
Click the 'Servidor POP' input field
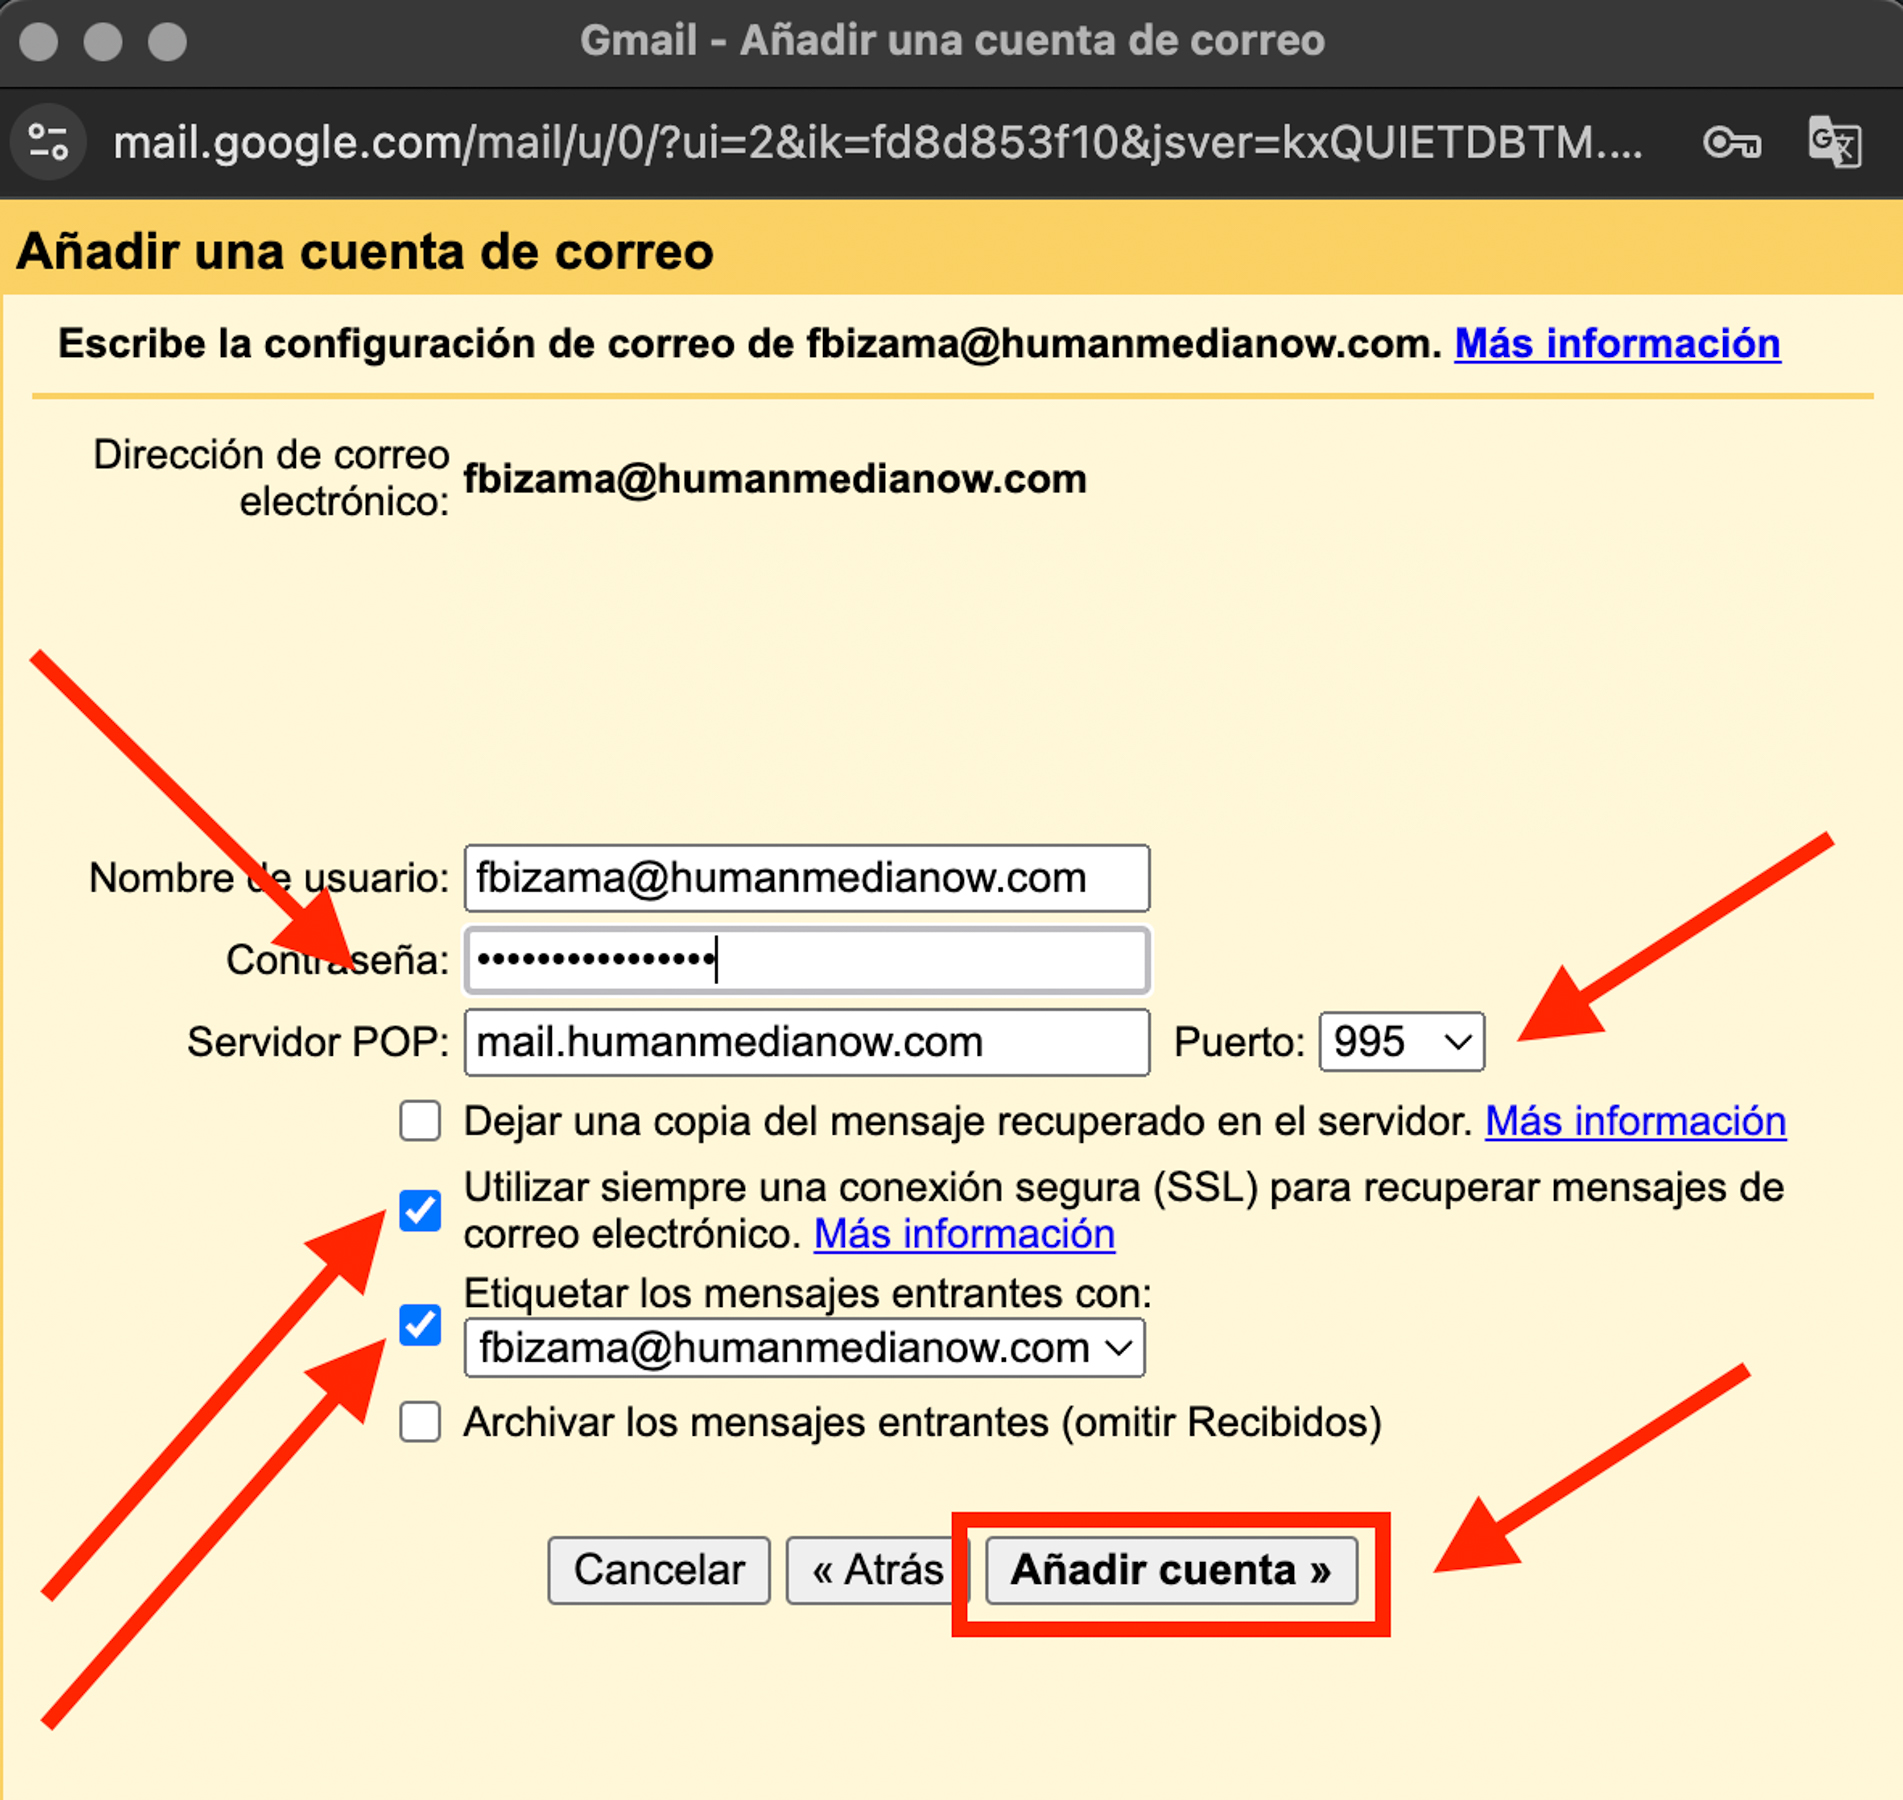[806, 1042]
